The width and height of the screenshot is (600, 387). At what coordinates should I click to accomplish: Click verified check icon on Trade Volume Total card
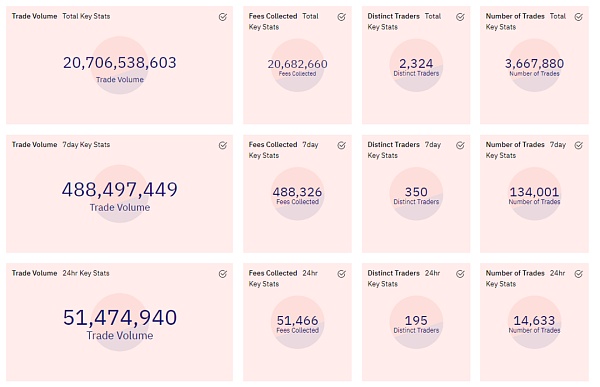click(x=223, y=17)
